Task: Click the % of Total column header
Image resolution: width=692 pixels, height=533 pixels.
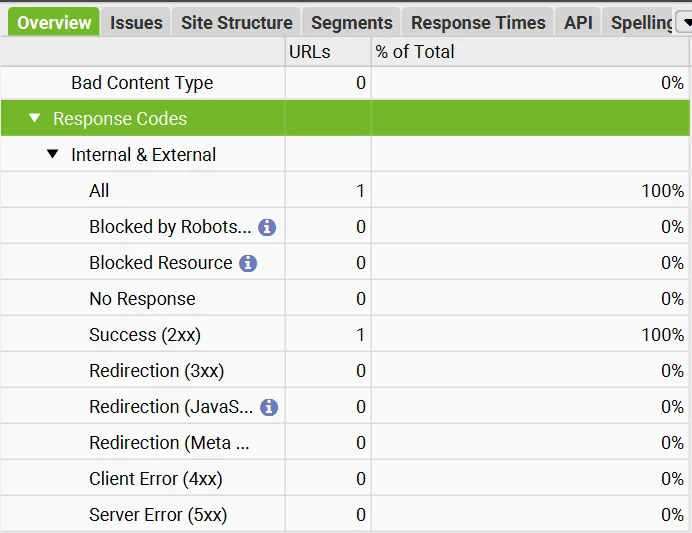Action: coord(414,51)
